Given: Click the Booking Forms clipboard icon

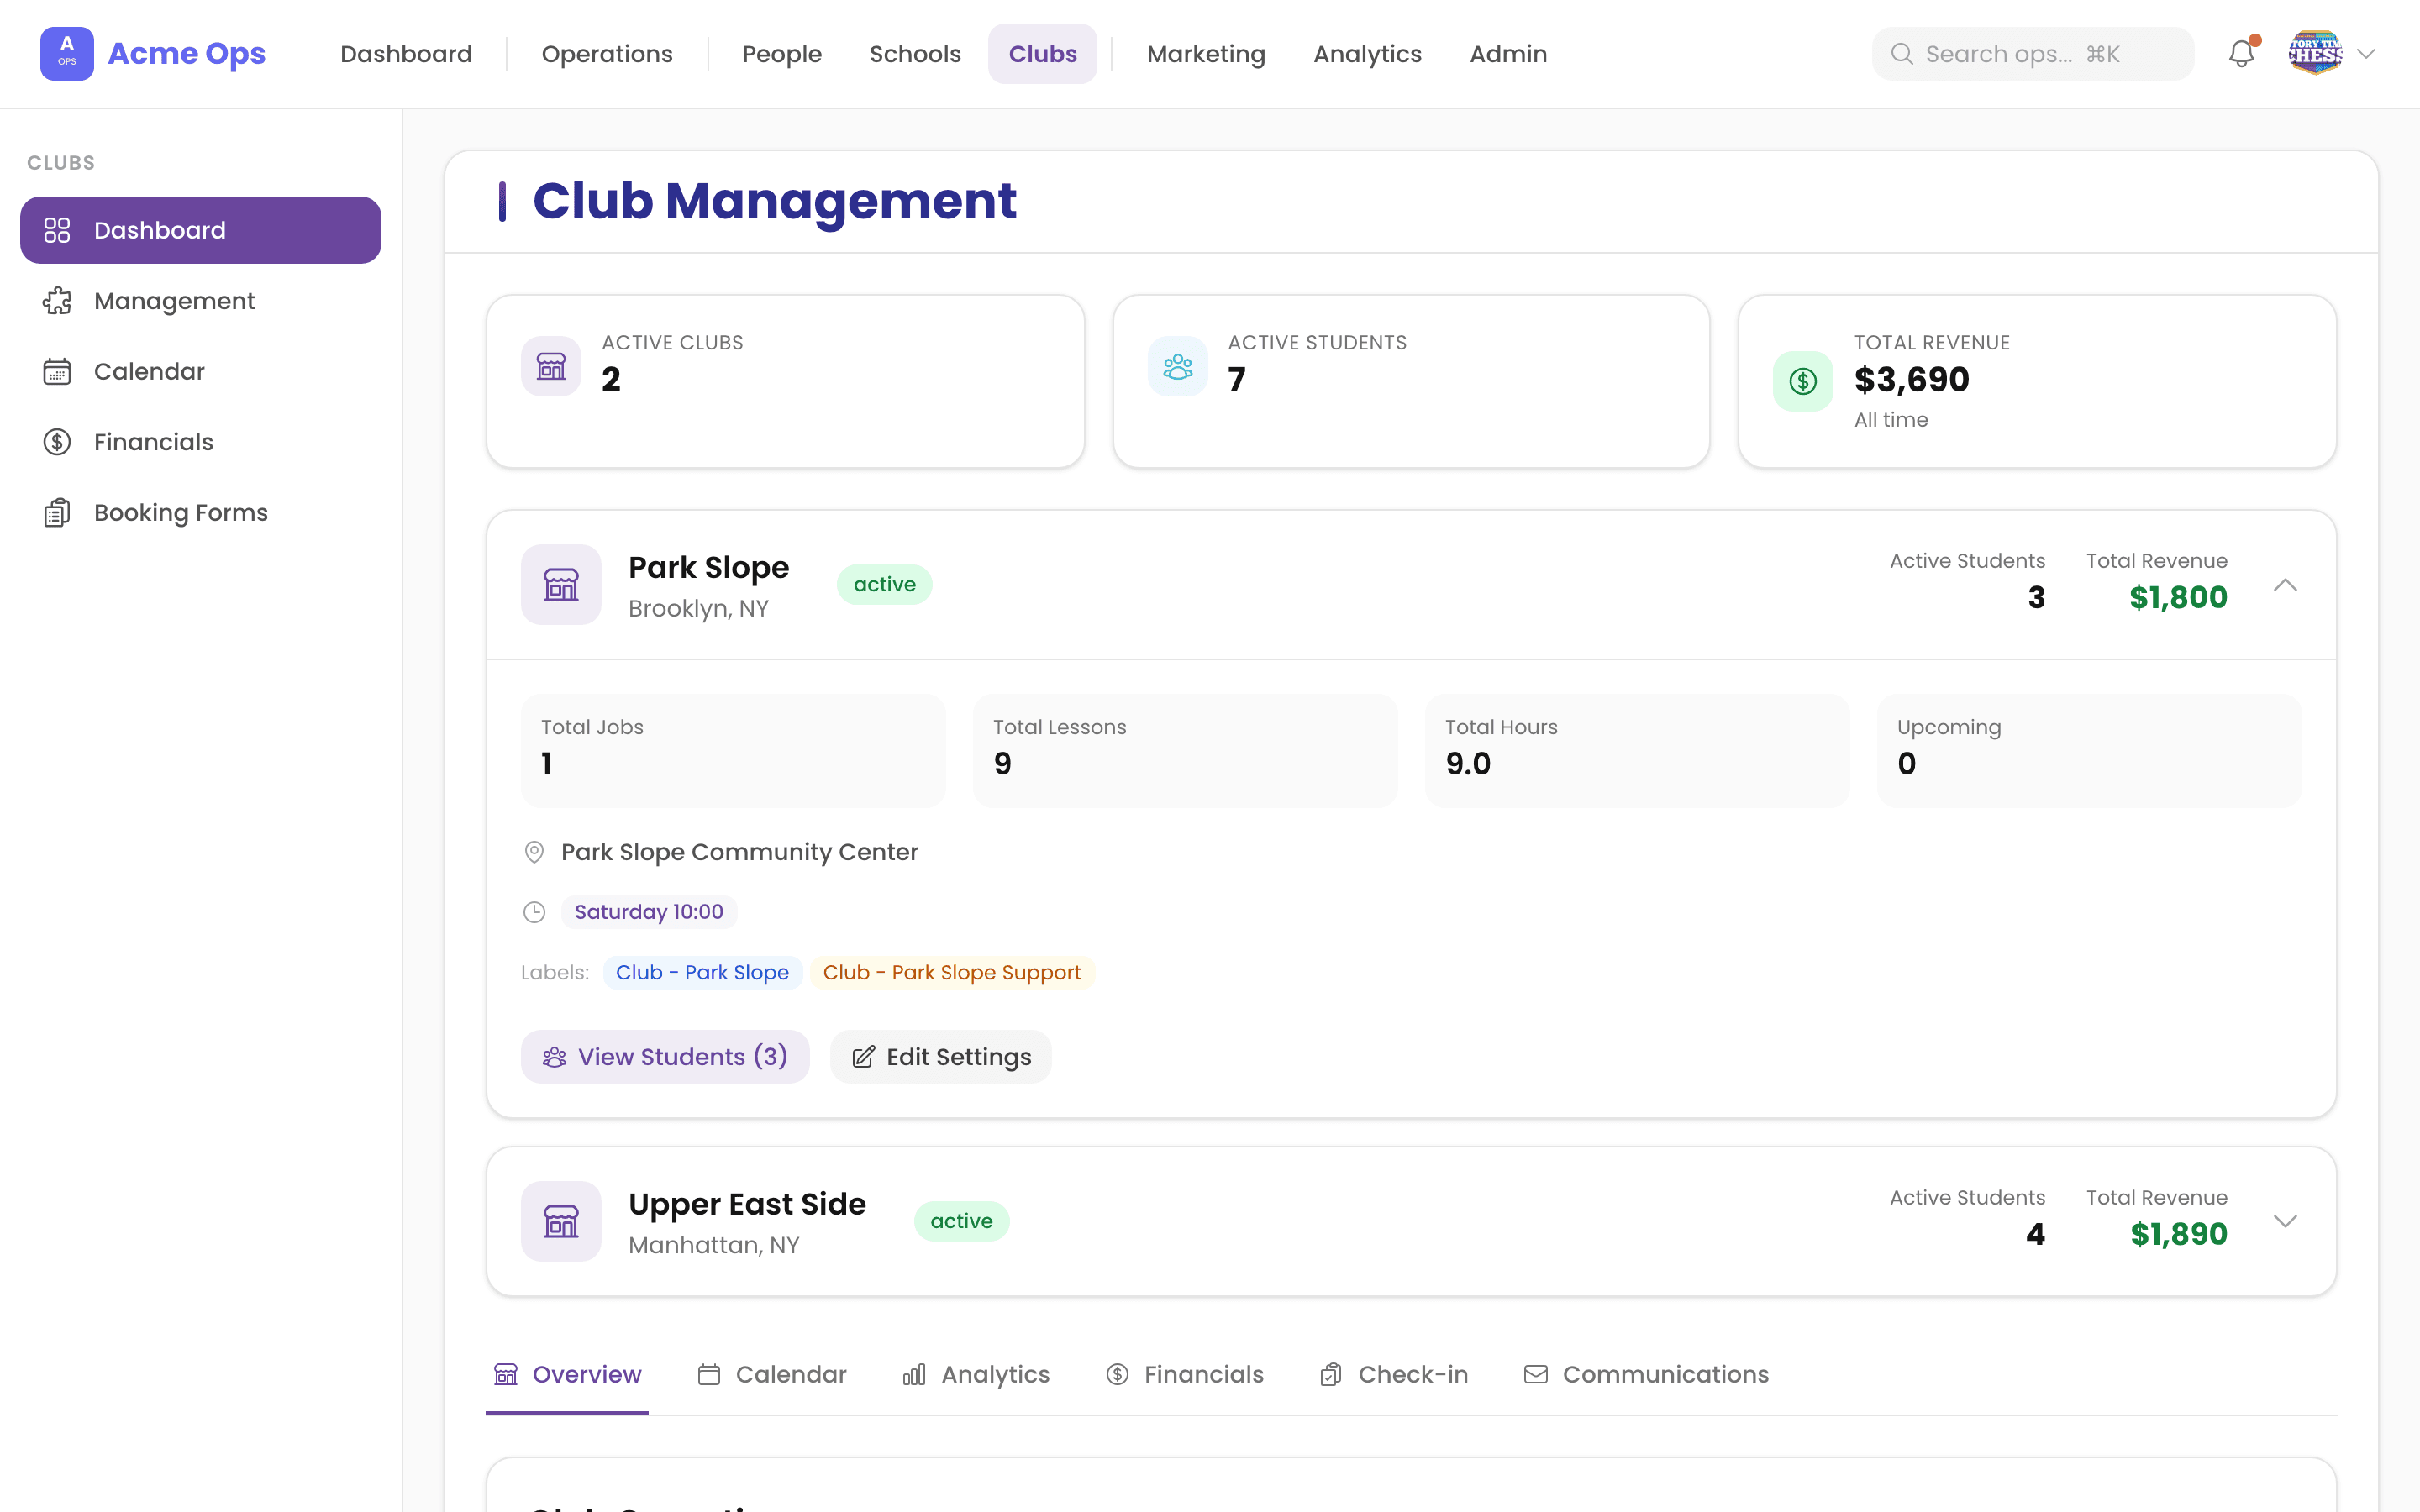Looking at the screenshot, I should 57,512.
